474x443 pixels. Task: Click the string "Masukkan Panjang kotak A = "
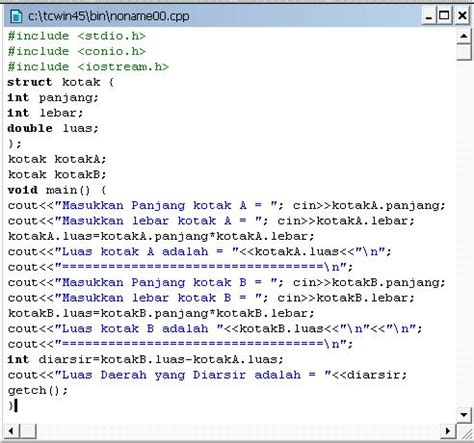pos(166,205)
